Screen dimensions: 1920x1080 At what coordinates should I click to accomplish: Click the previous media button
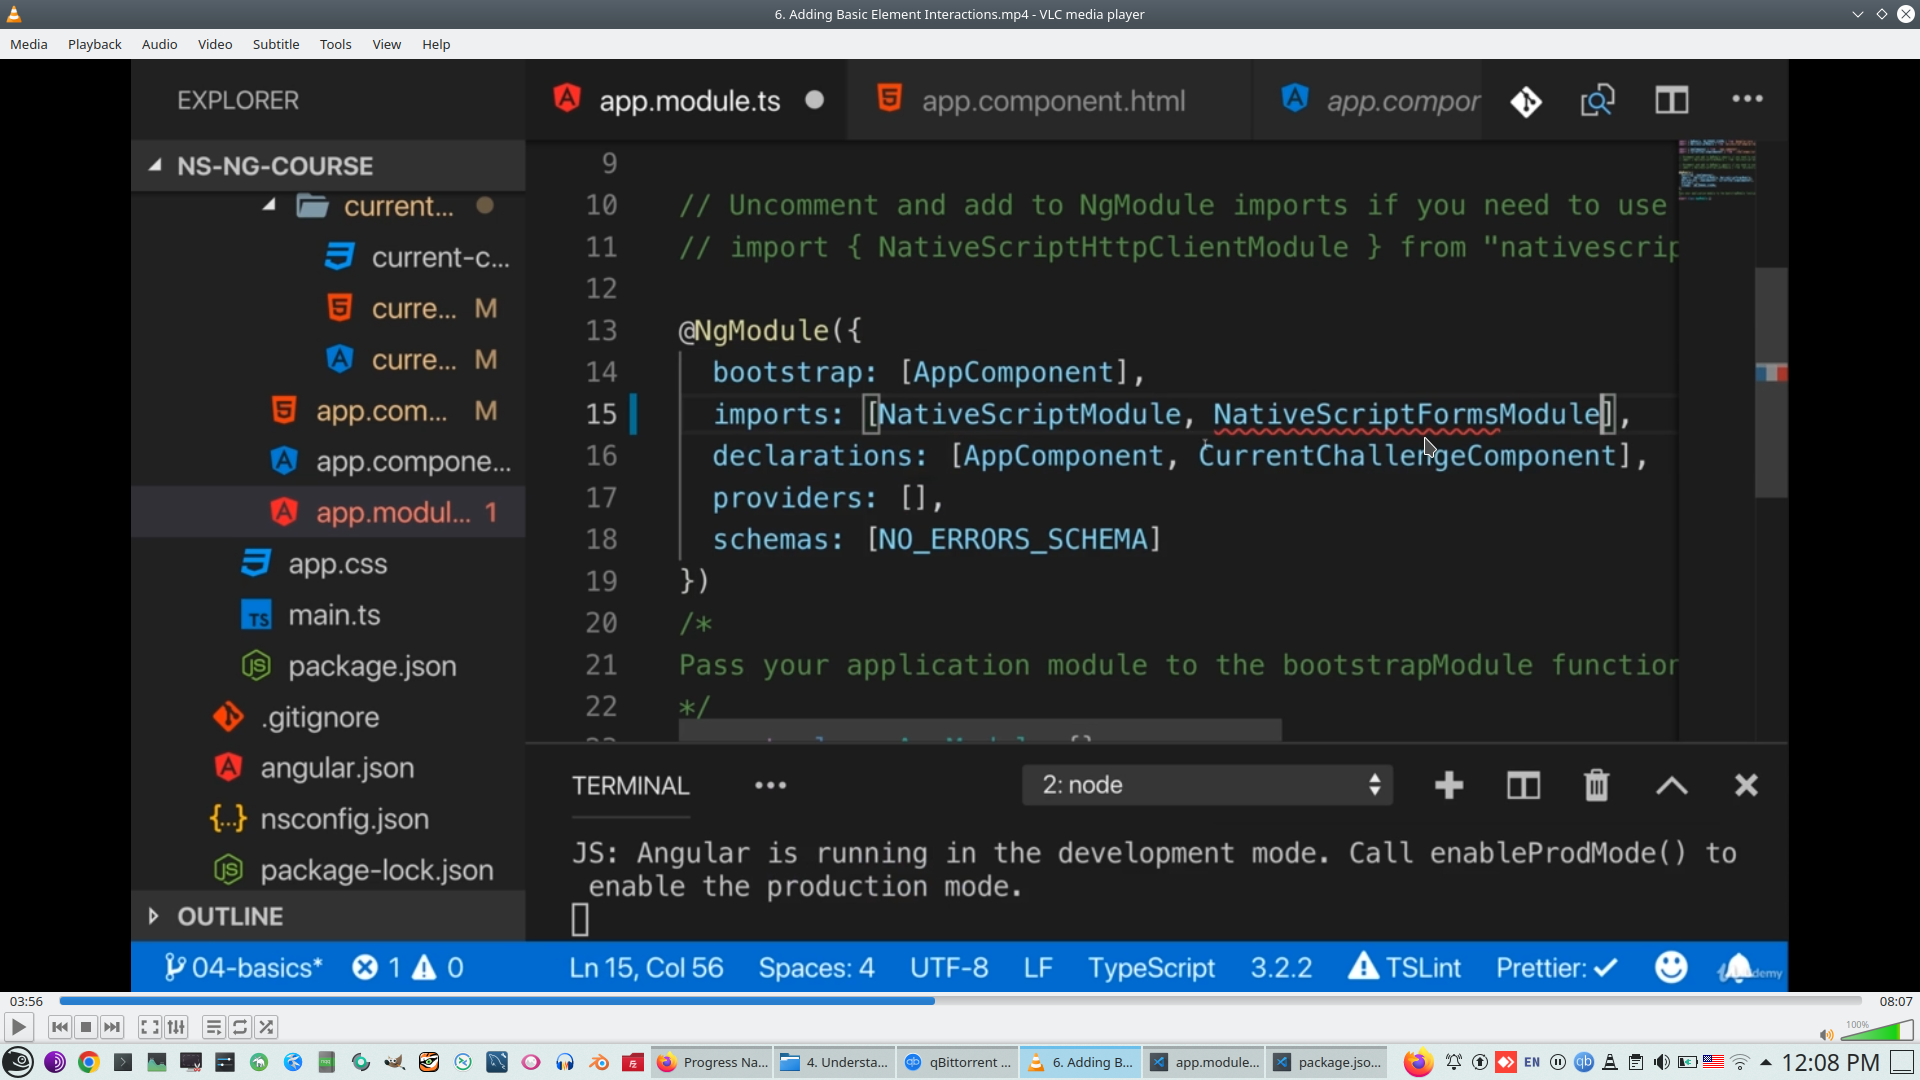pyautogui.click(x=60, y=1027)
